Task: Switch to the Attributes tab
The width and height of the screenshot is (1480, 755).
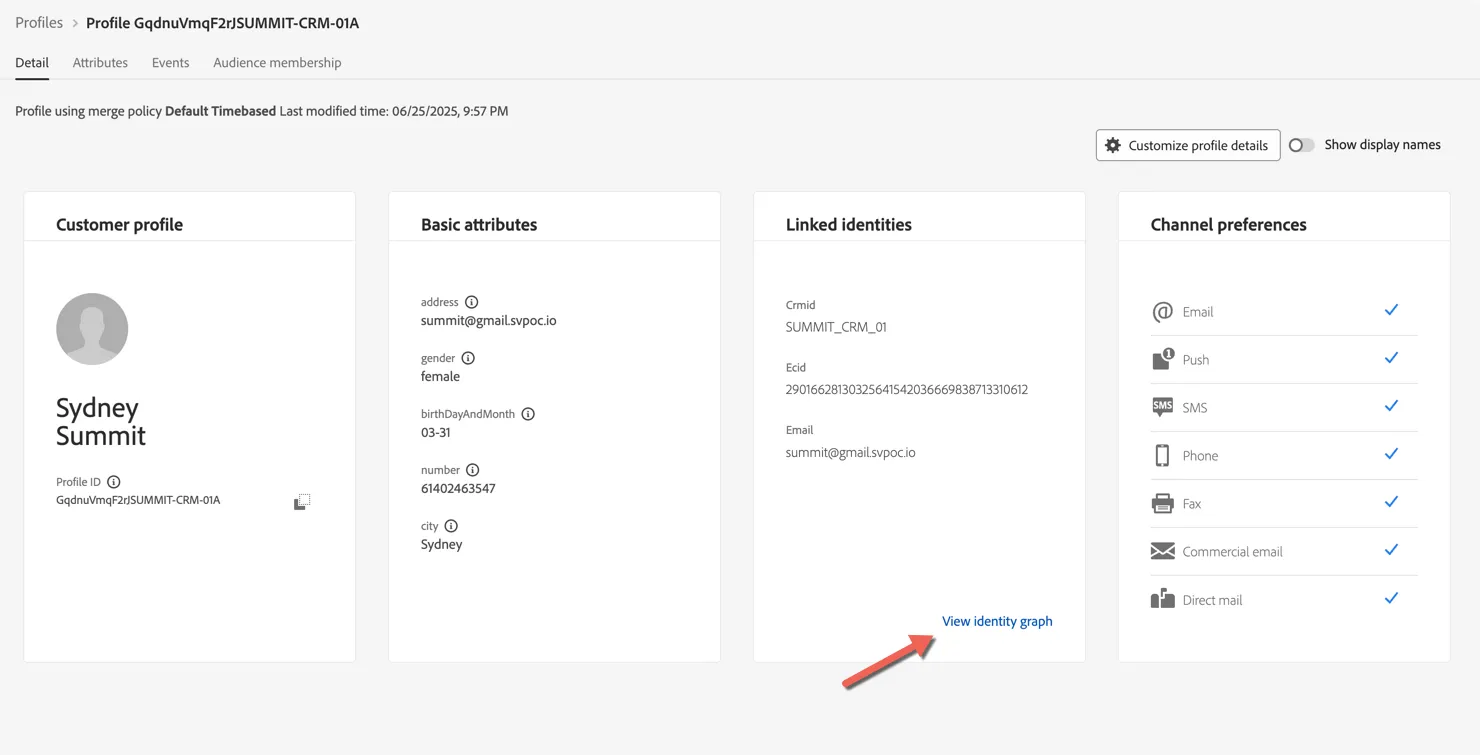Action: click(x=100, y=62)
